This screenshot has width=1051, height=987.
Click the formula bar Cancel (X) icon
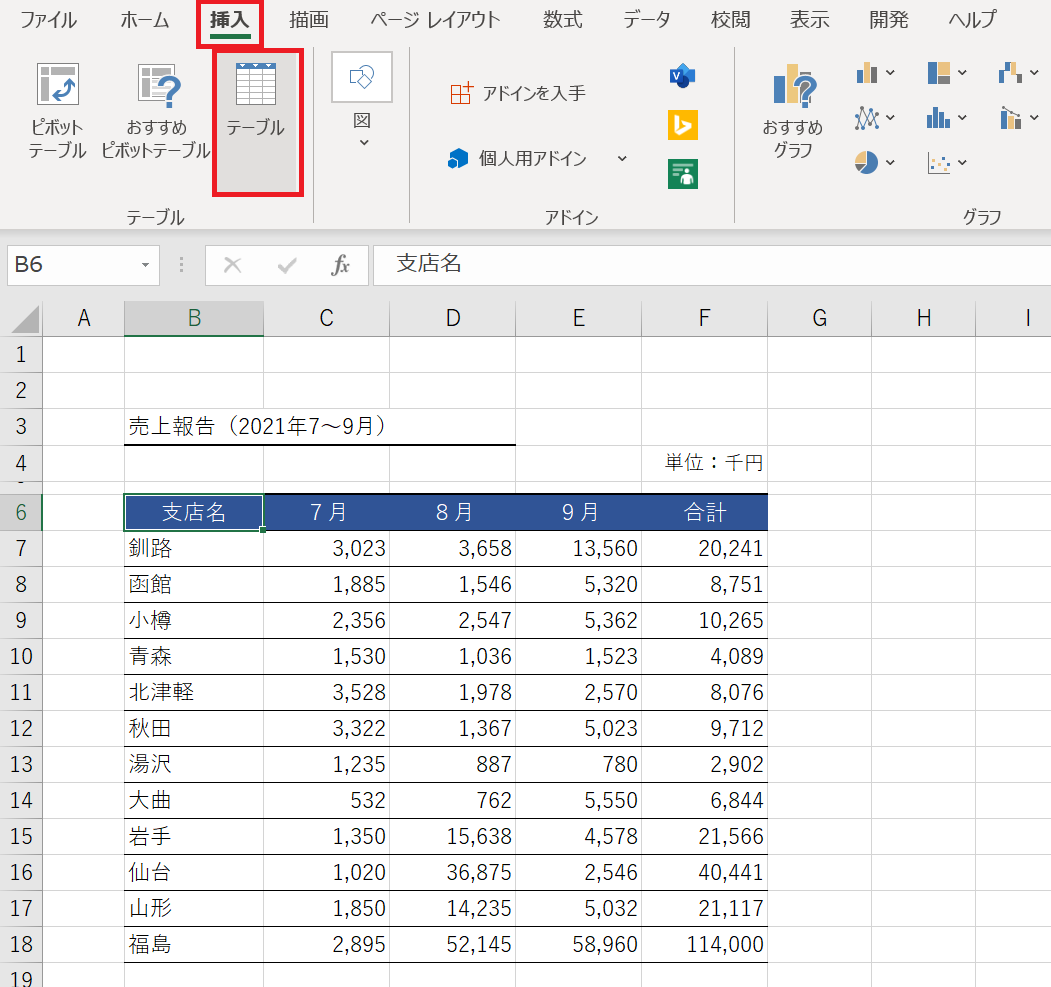233,265
